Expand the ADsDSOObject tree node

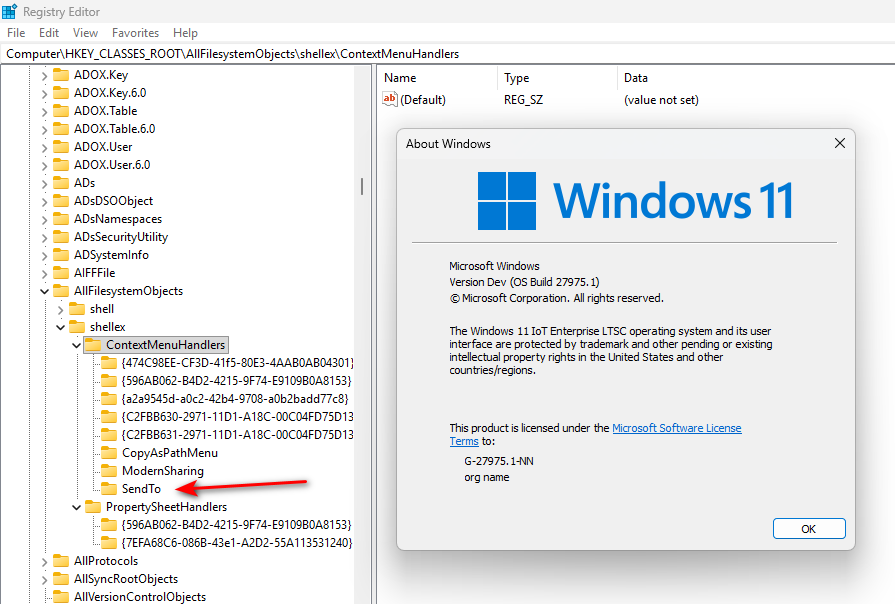click(45, 202)
